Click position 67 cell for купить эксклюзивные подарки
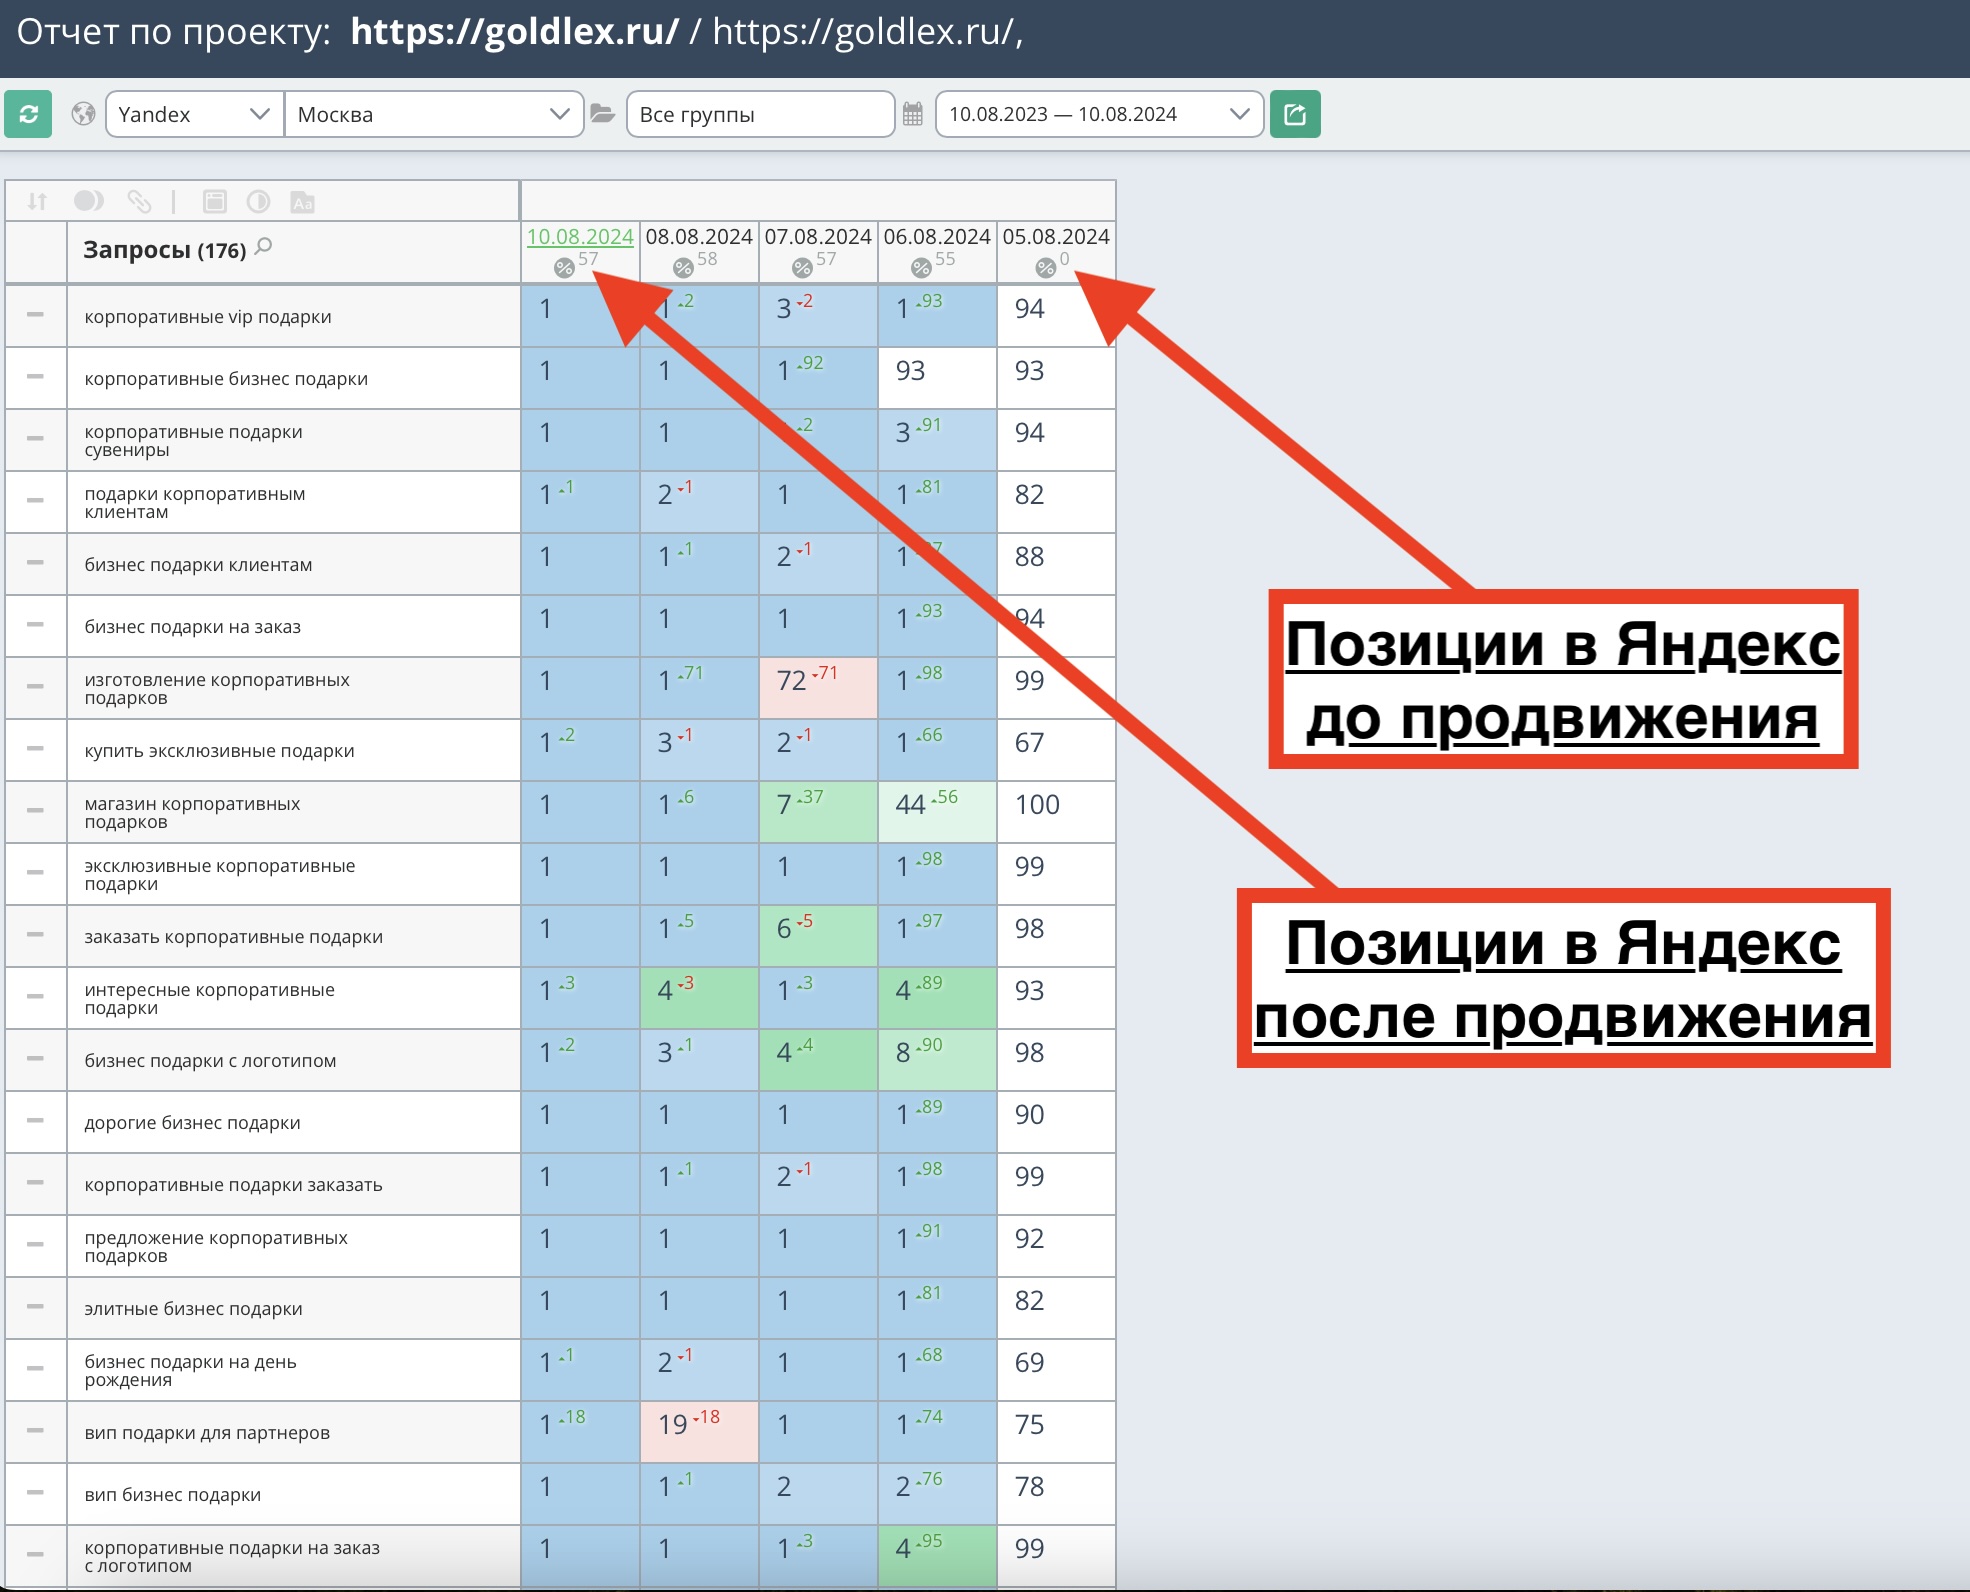Viewport: 1970px width, 1592px height. (1056, 750)
